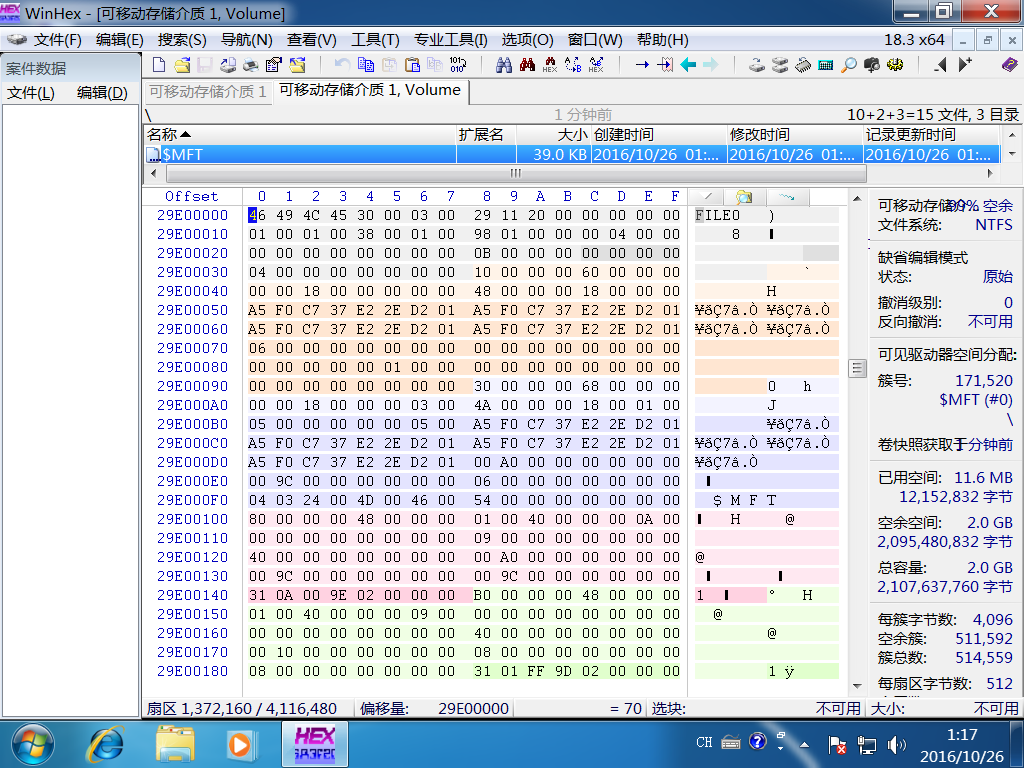
Task: Open the 编辑(E) menu
Action: (x=120, y=40)
